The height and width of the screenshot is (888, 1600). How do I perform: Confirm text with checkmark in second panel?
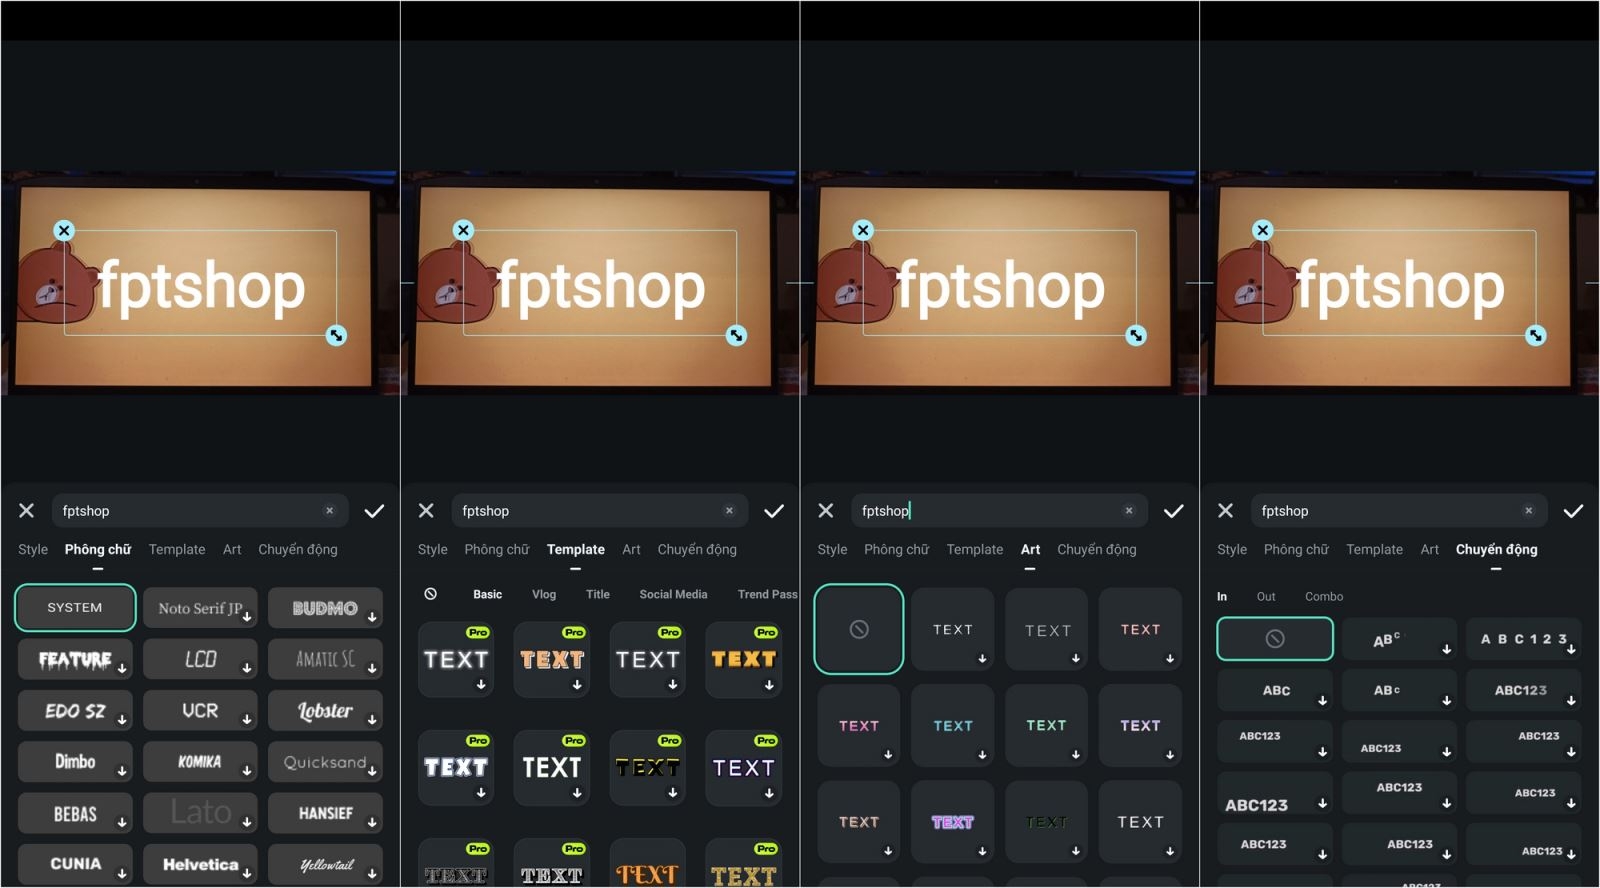[774, 511]
